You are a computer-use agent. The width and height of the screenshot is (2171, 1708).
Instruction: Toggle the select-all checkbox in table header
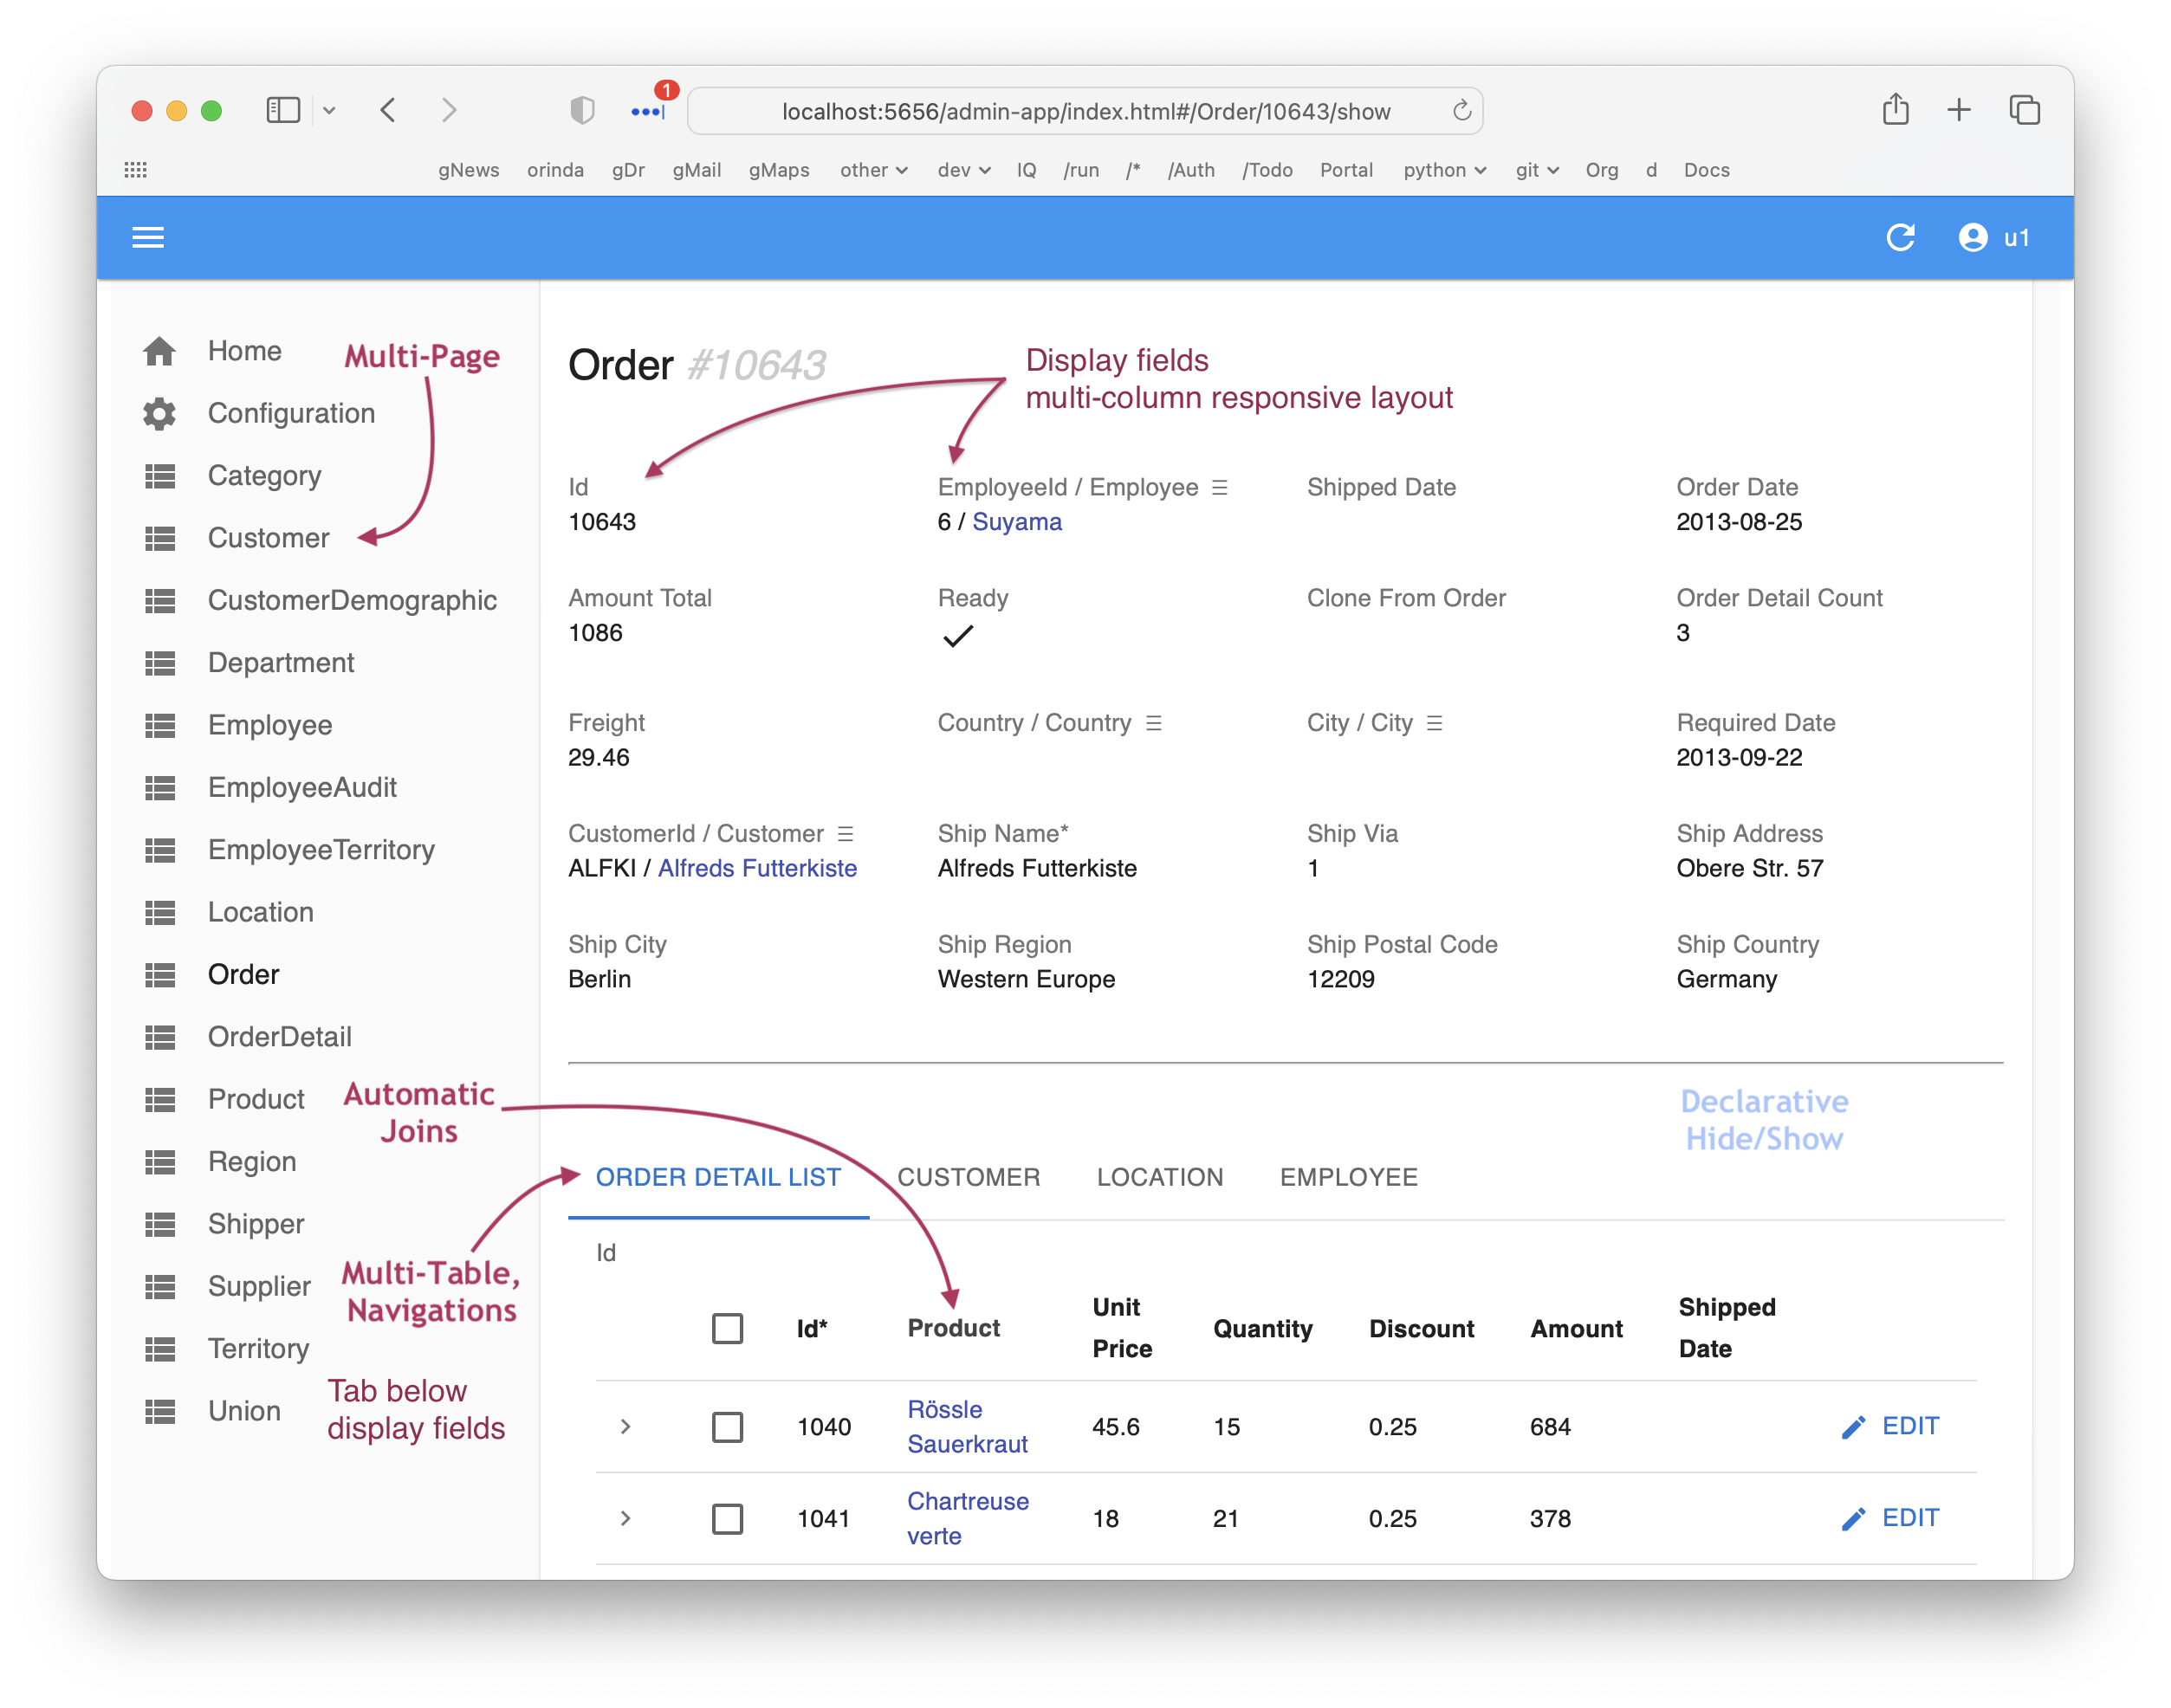tap(727, 1329)
